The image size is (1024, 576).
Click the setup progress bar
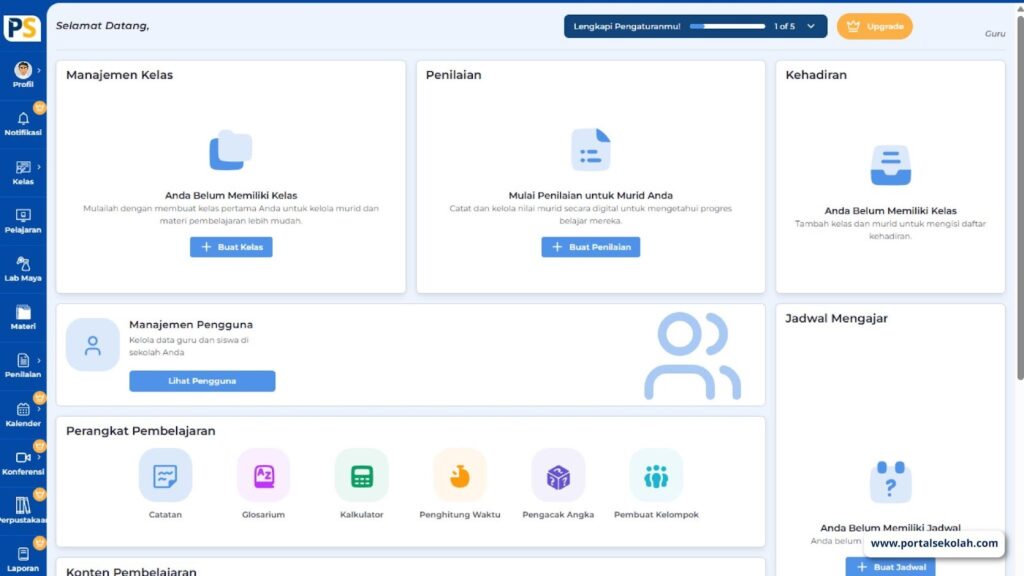tap(727, 26)
